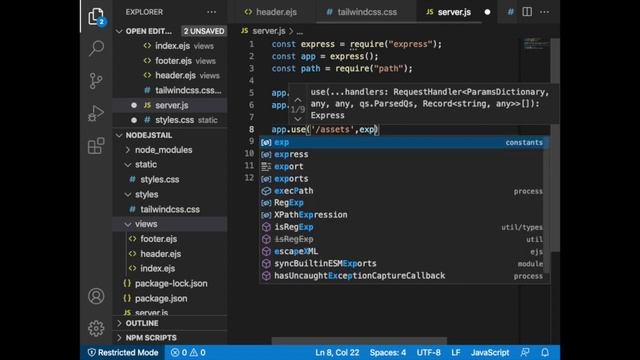Open header.ejs under views folder
Image resolution: width=640 pixels, height=360 pixels.
click(x=160, y=254)
